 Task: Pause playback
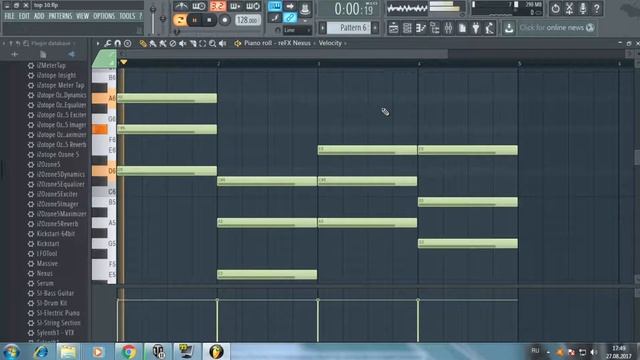point(194,20)
